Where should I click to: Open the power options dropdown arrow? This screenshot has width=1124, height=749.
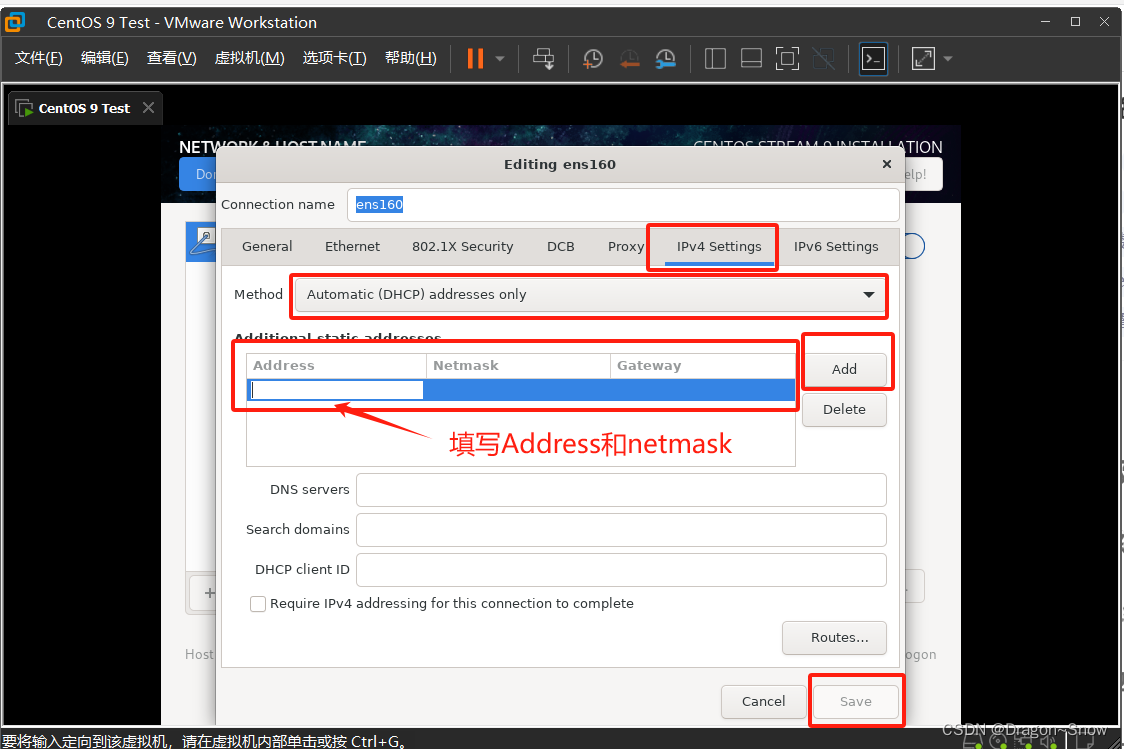pos(500,59)
